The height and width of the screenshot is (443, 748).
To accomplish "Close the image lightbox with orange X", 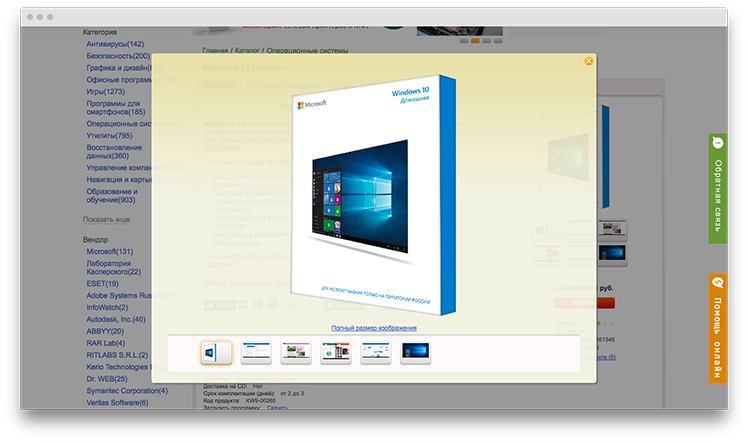I will [589, 61].
